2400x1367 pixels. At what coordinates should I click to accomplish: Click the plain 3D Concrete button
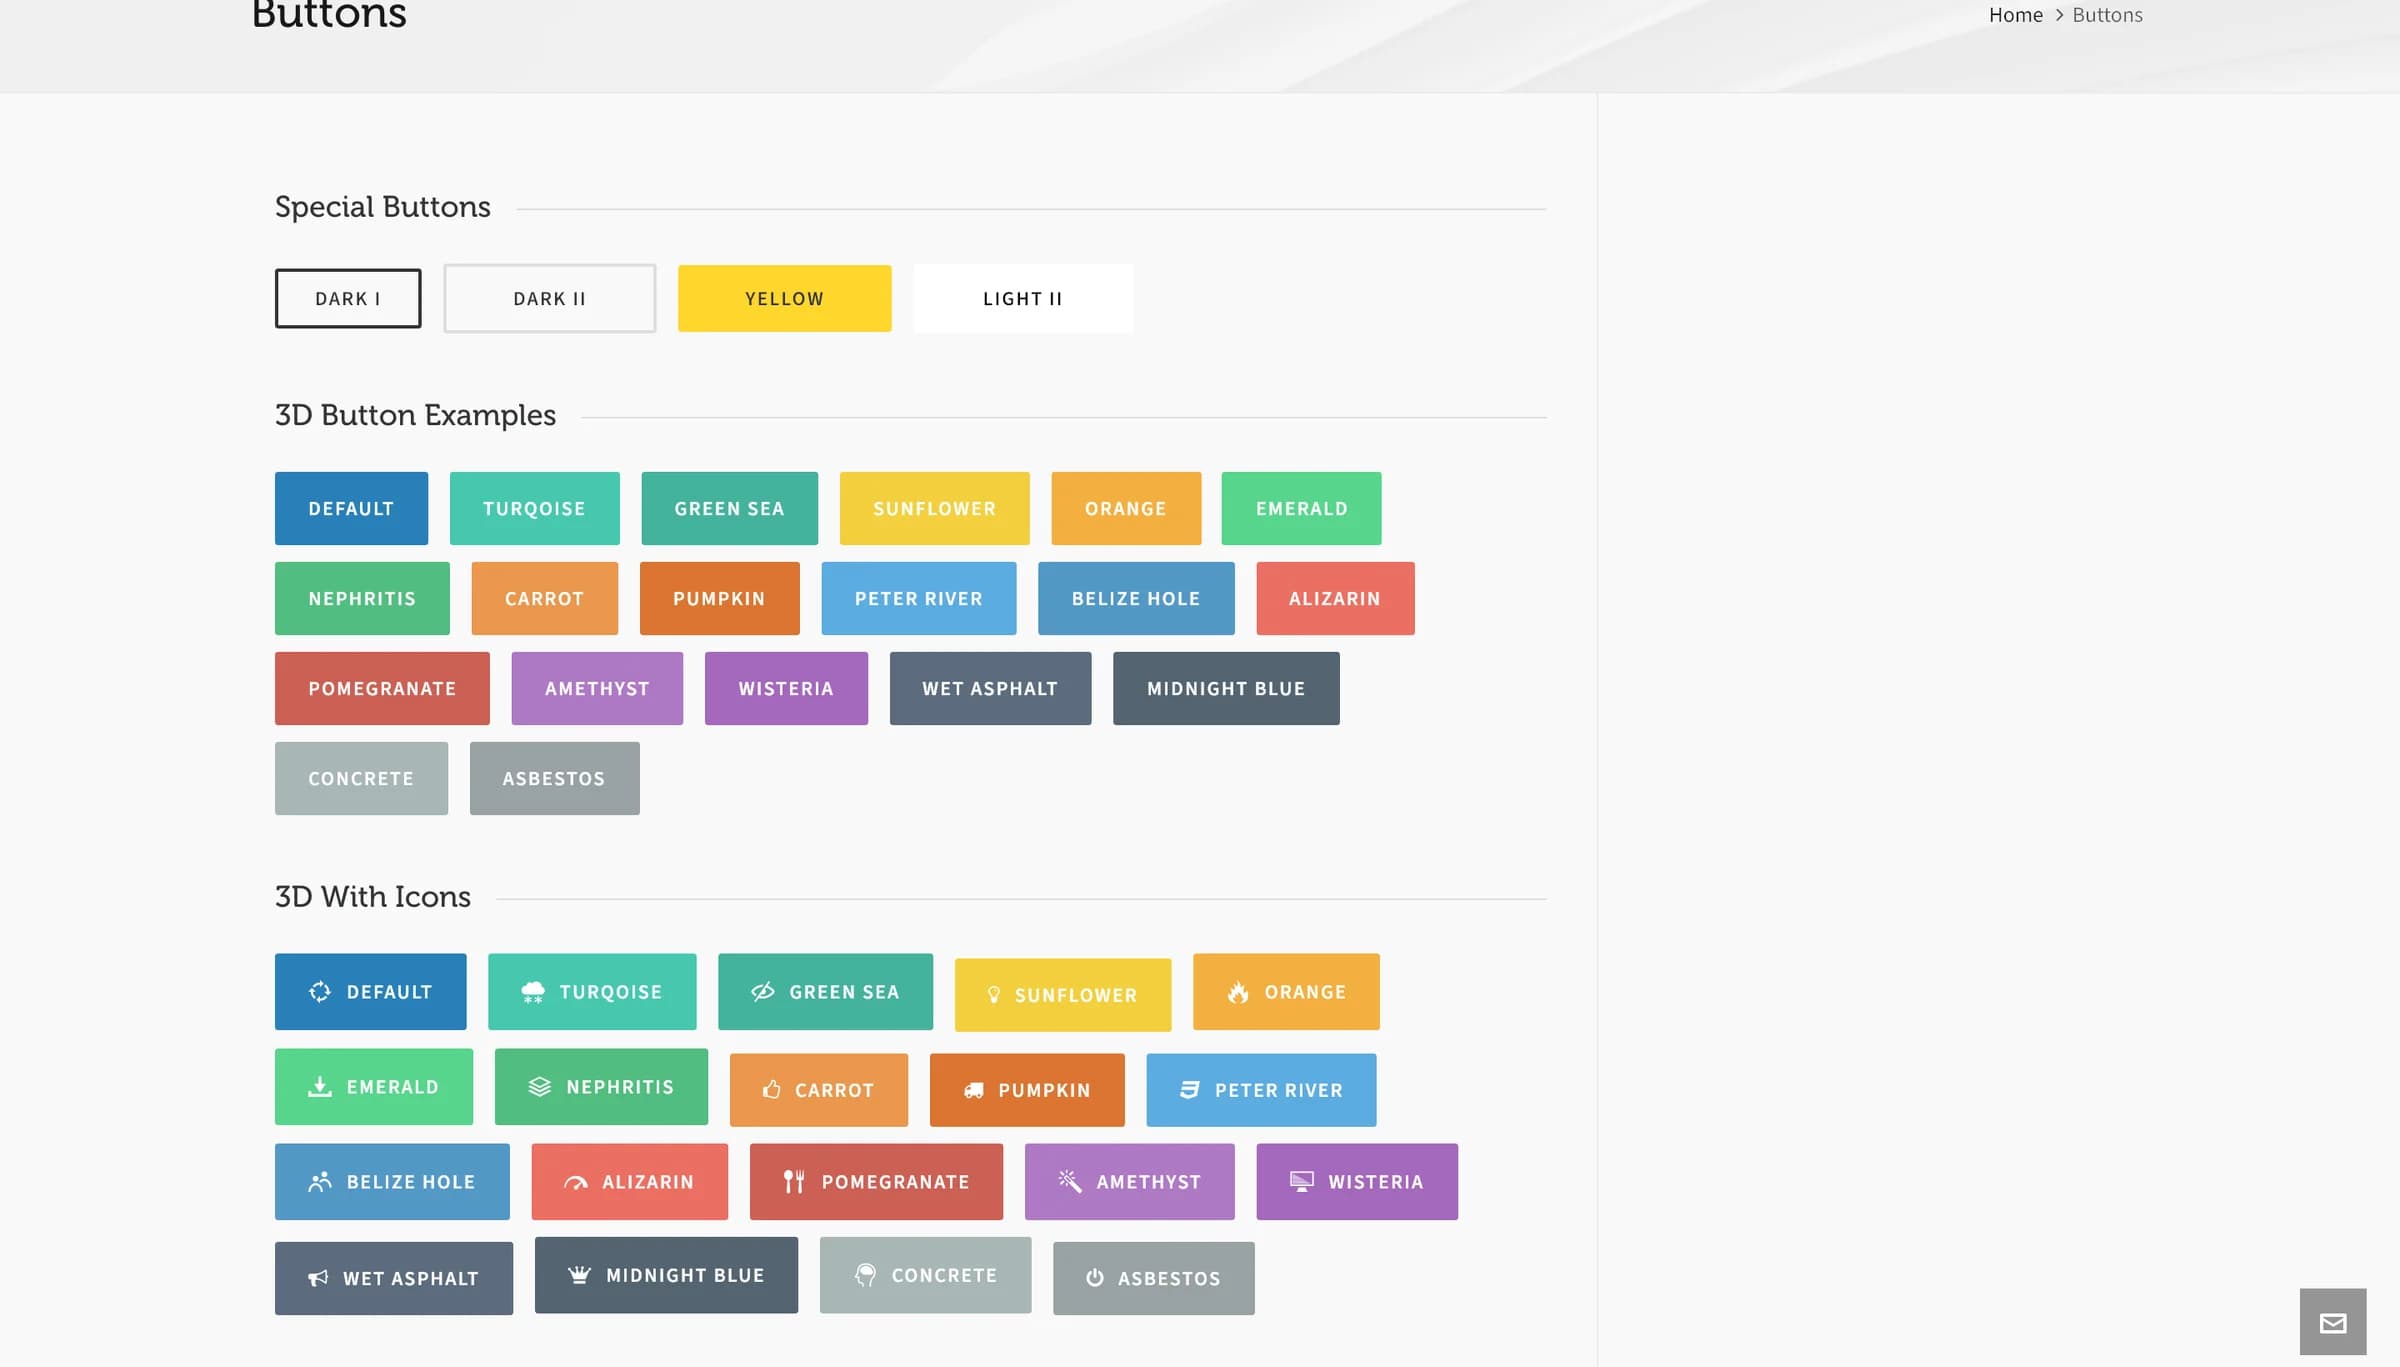pyautogui.click(x=361, y=778)
